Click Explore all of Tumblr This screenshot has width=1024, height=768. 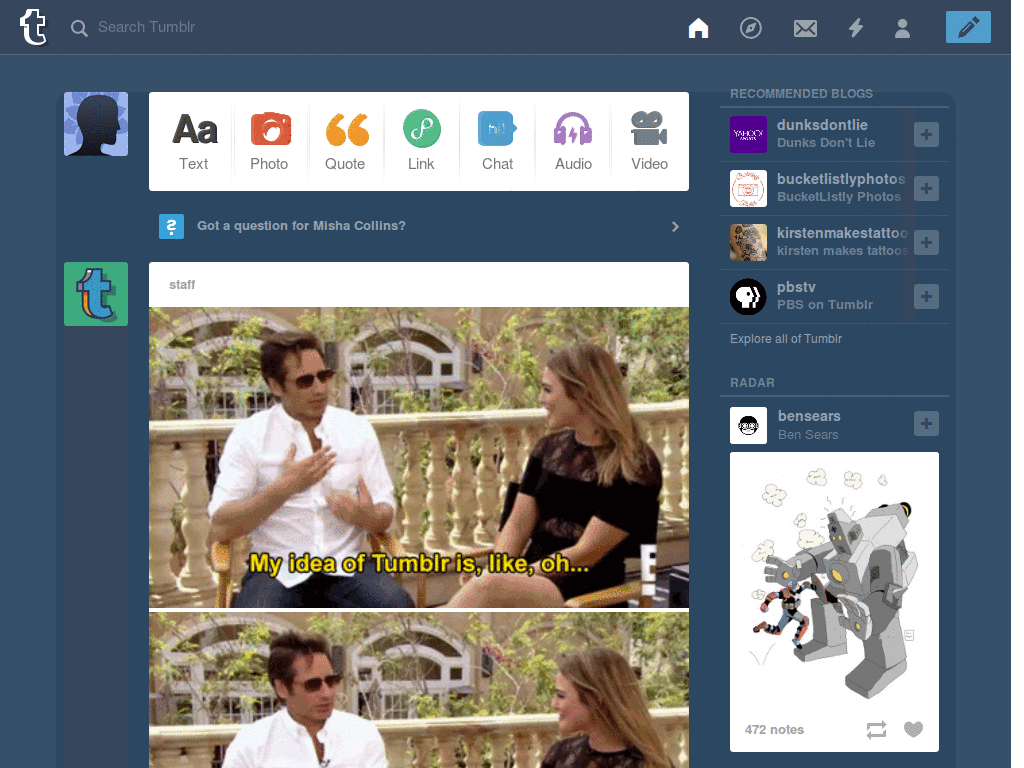(786, 339)
